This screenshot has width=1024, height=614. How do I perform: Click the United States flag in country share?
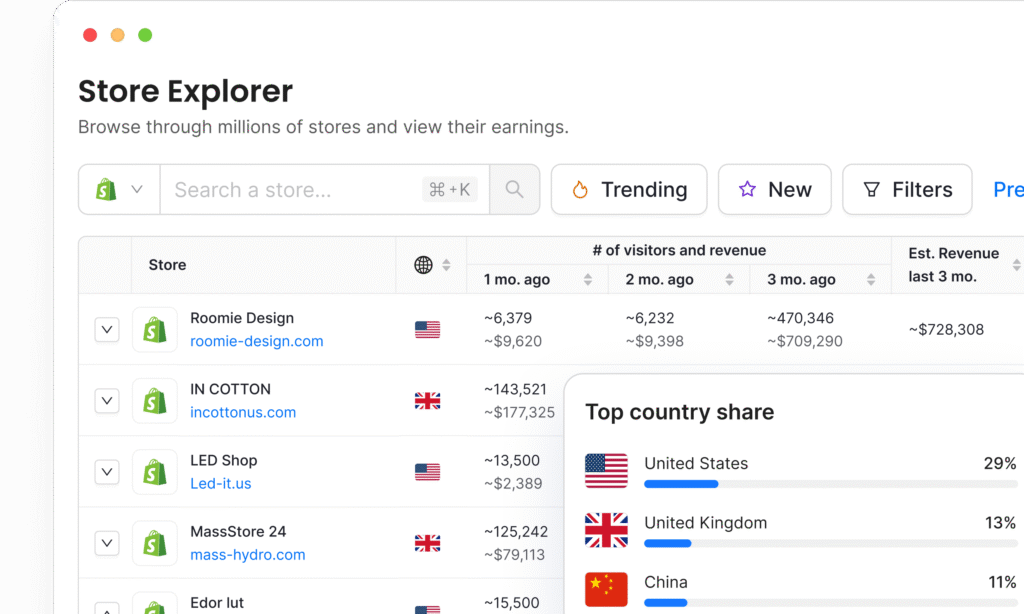[x=606, y=471]
